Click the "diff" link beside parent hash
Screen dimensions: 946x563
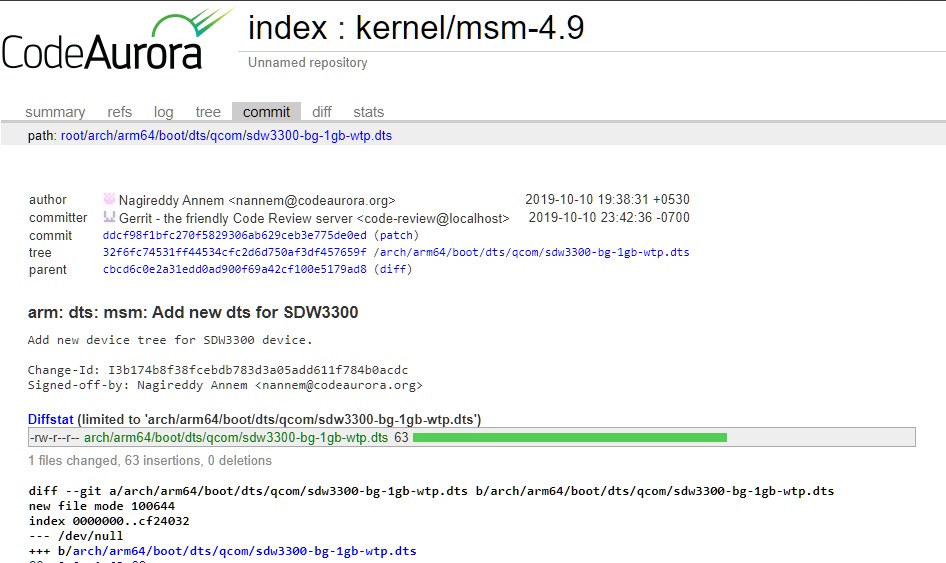[x=392, y=269]
